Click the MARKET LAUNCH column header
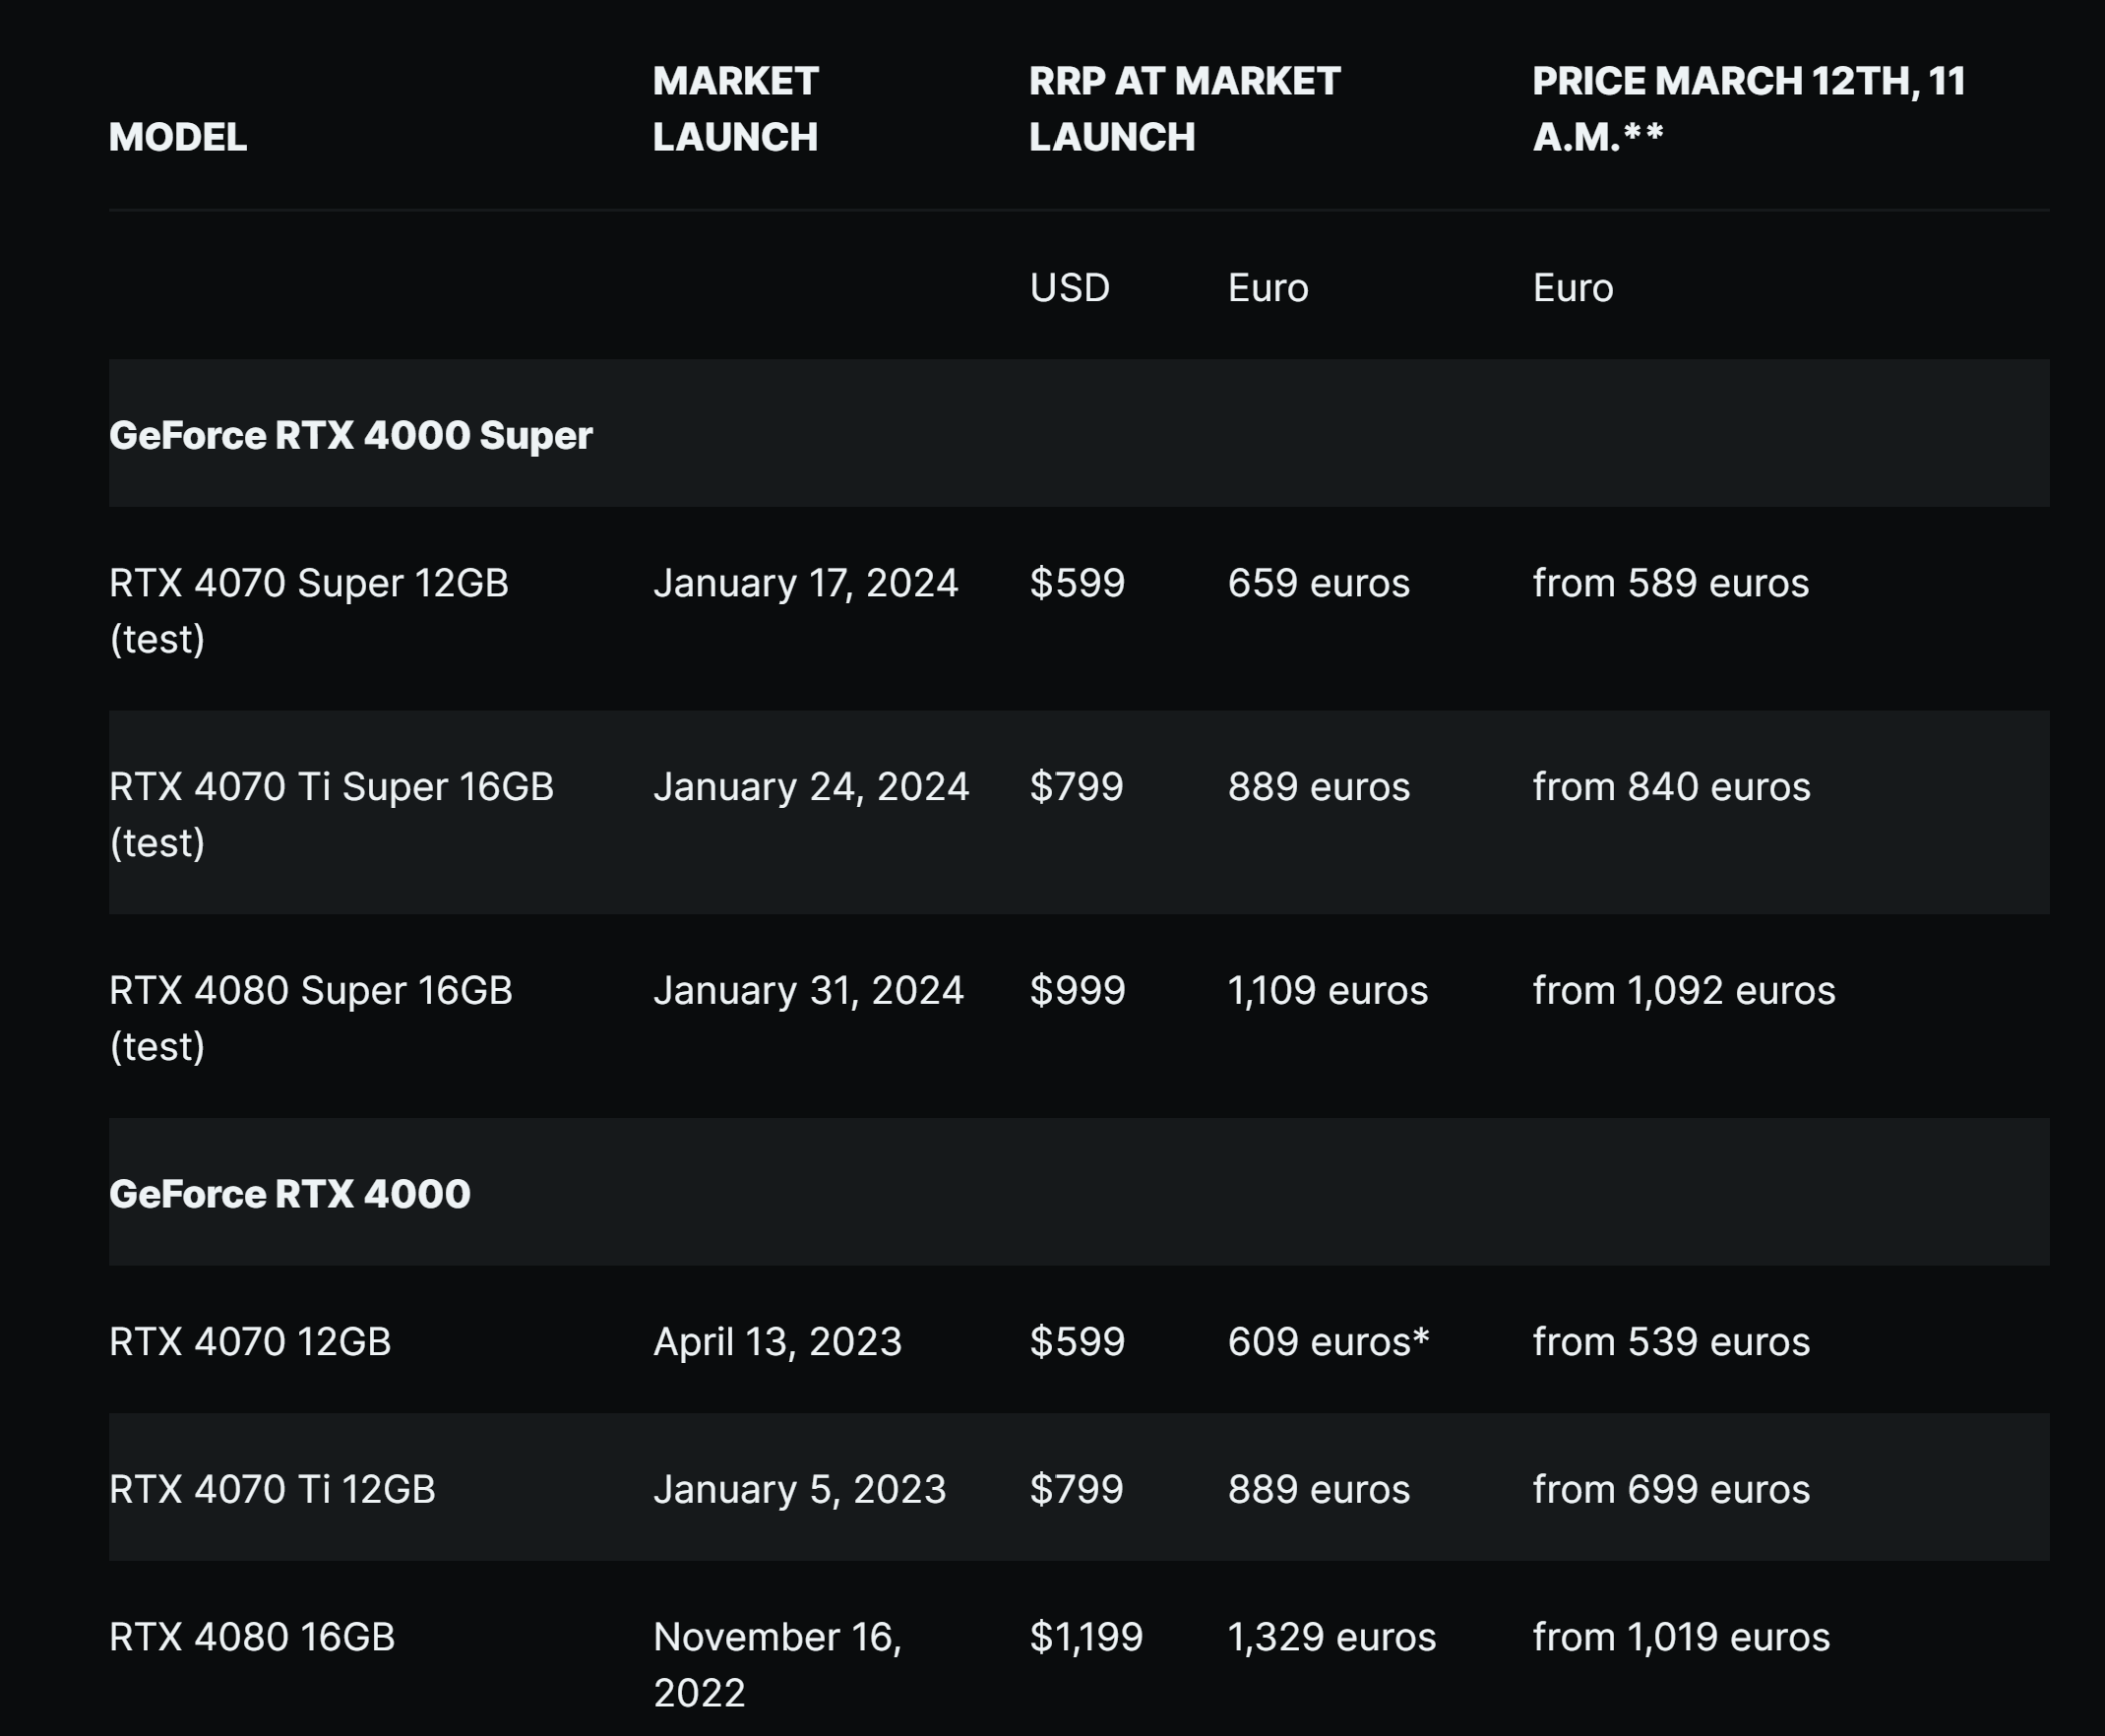This screenshot has width=2105, height=1736. [x=735, y=109]
